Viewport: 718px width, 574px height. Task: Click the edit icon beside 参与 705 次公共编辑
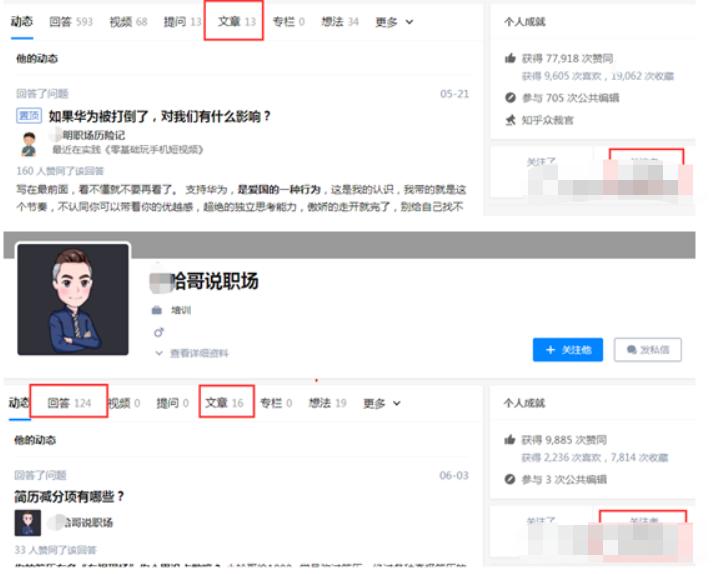tap(510, 97)
